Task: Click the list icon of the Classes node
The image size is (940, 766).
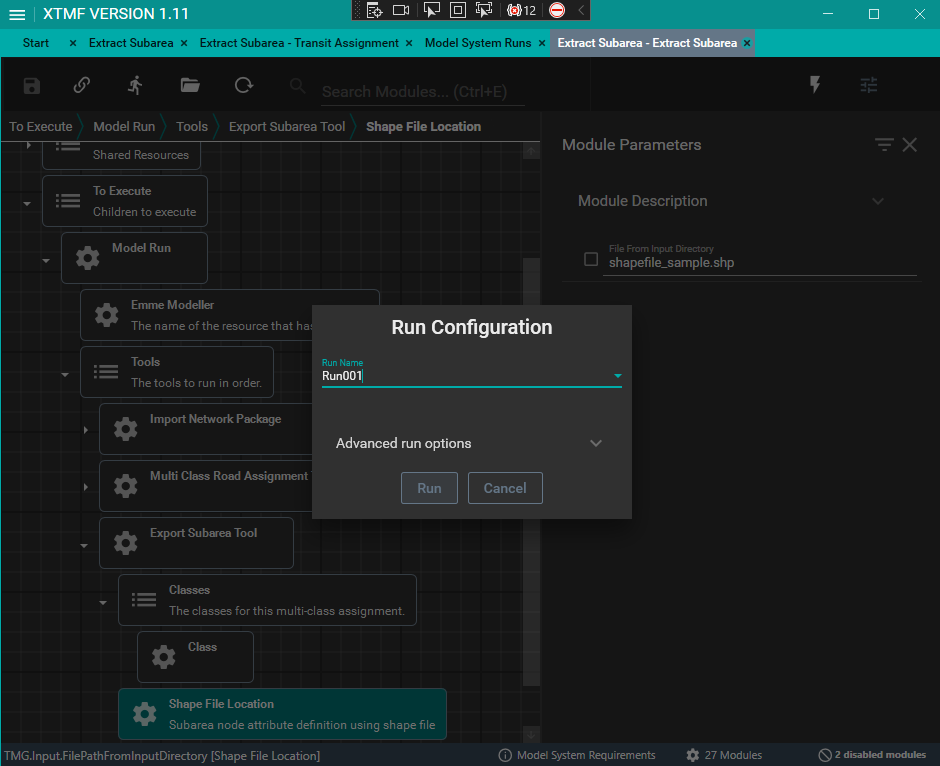Action: tap(144, 600)
